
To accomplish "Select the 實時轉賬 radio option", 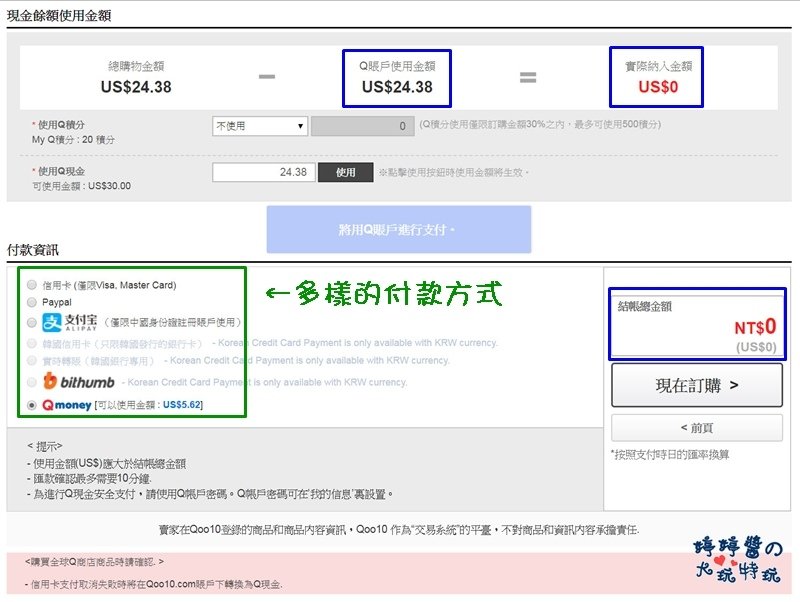I will click(32, 361).
